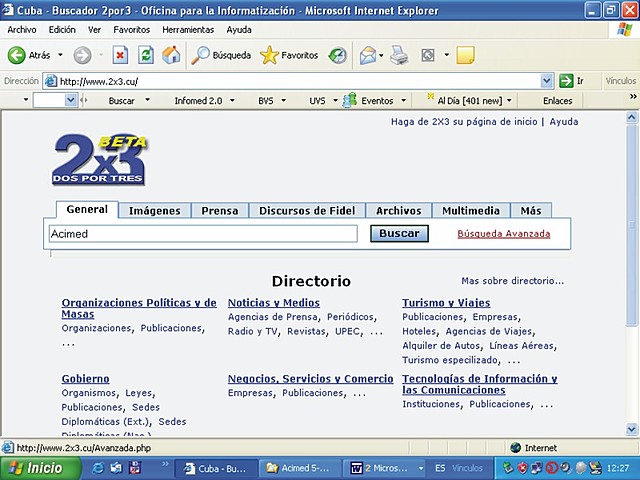Stop page loading with red X icon
640x480 pixels.
[120, 55]
